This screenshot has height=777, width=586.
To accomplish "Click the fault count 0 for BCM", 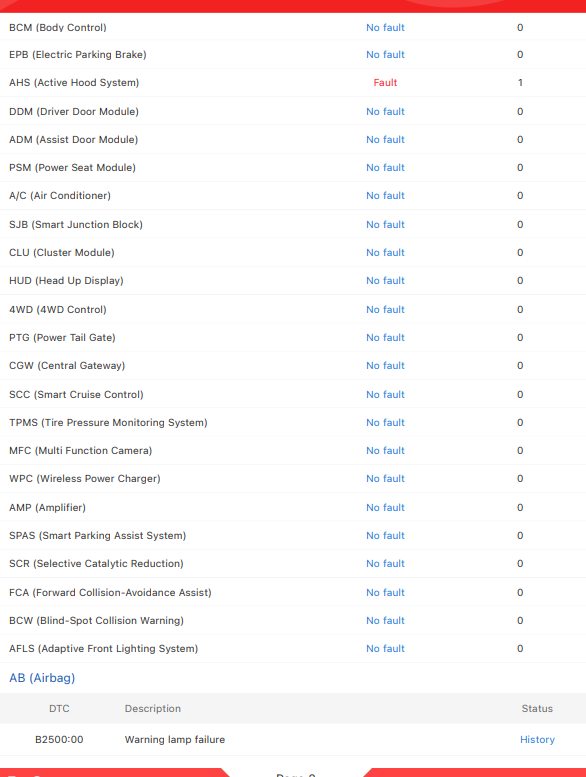I will 520,28.
